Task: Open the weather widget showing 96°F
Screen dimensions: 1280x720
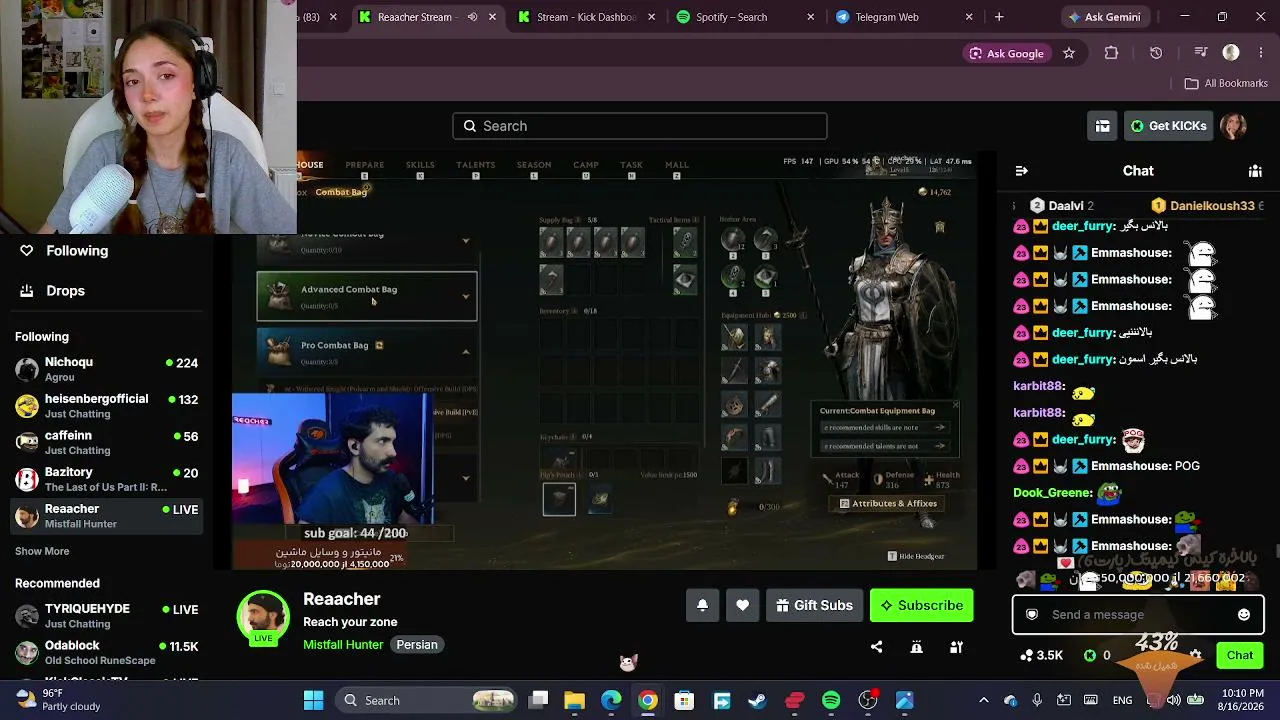Action: 58,700
